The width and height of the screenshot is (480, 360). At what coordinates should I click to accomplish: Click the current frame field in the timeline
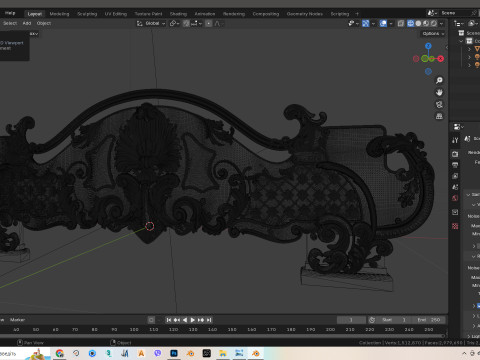[x=351, y=320]
